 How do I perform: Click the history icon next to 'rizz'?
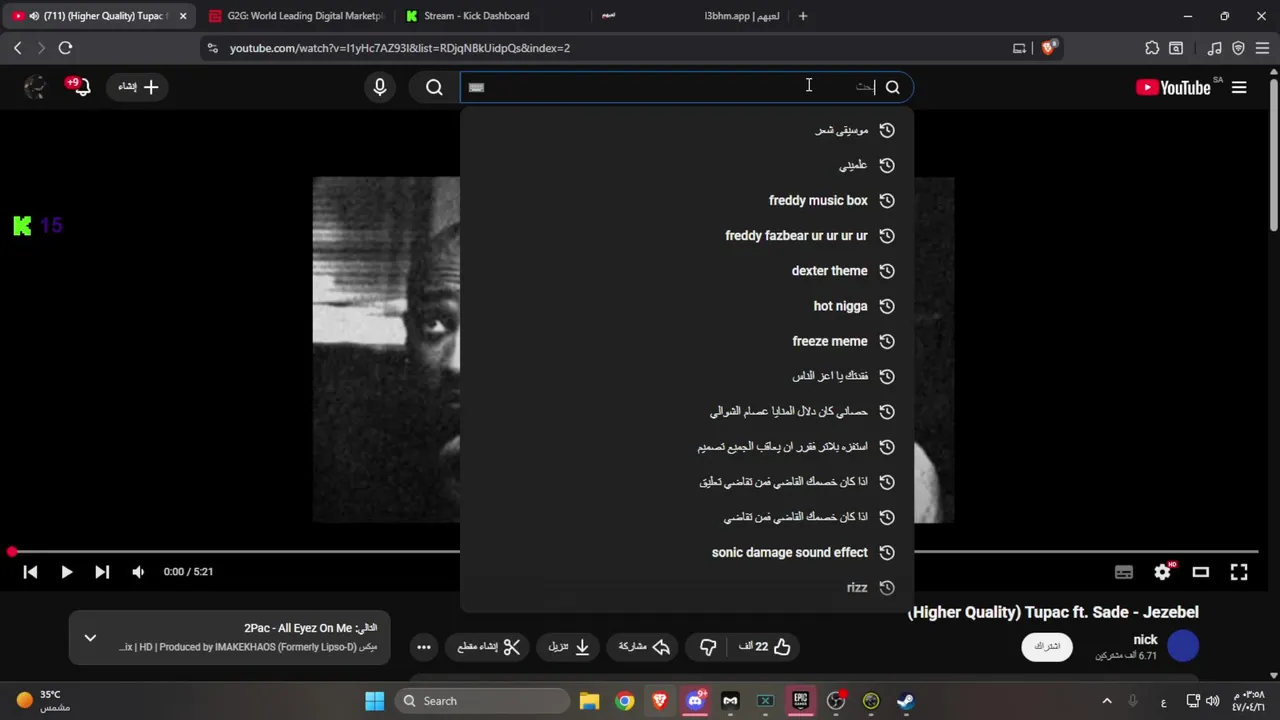tap(886, 587)
